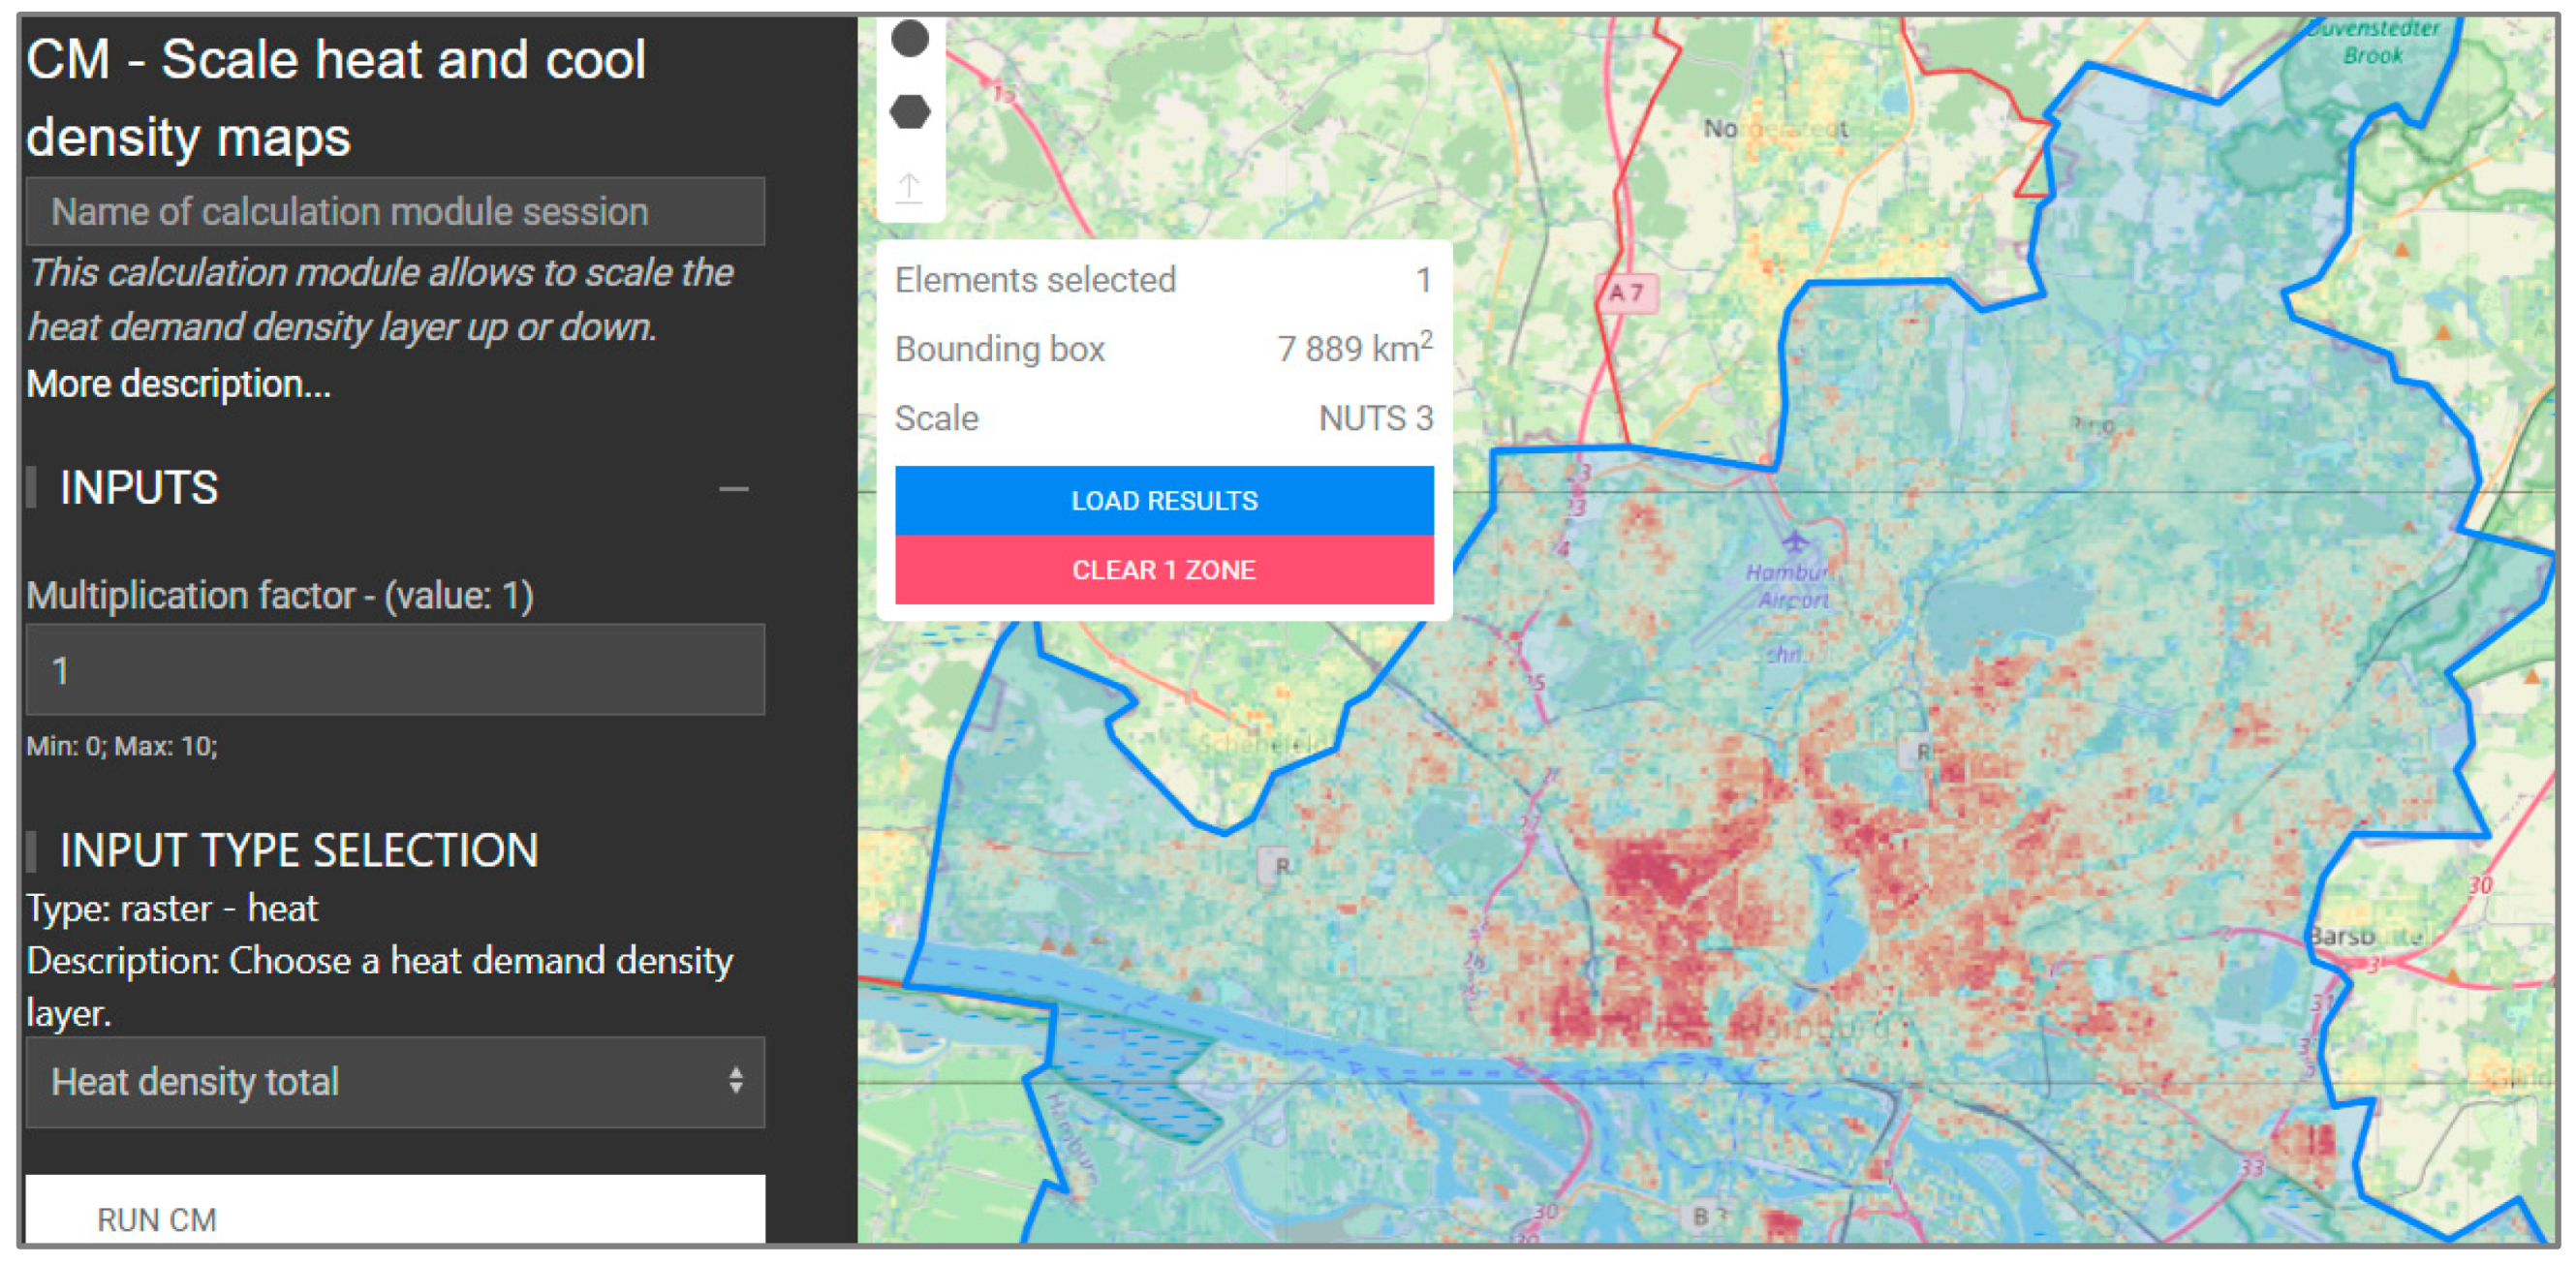This screenshot has height=1264, width=2576.
Task: Click the up-down arrows of layer selector
Action: tap(735, 1080)
